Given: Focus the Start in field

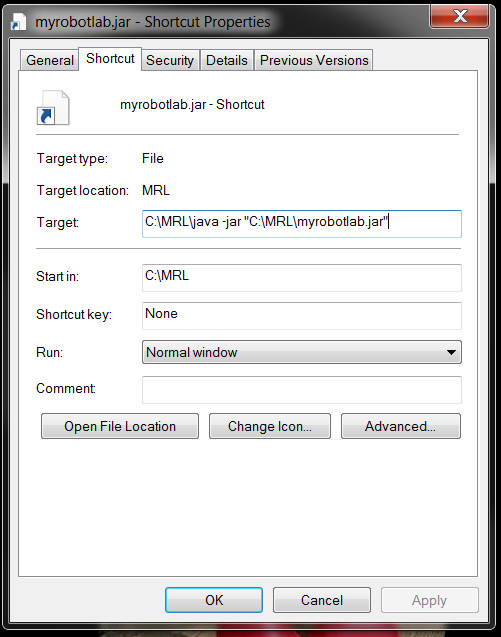Looking at the screenshot, I should (301, 278).
